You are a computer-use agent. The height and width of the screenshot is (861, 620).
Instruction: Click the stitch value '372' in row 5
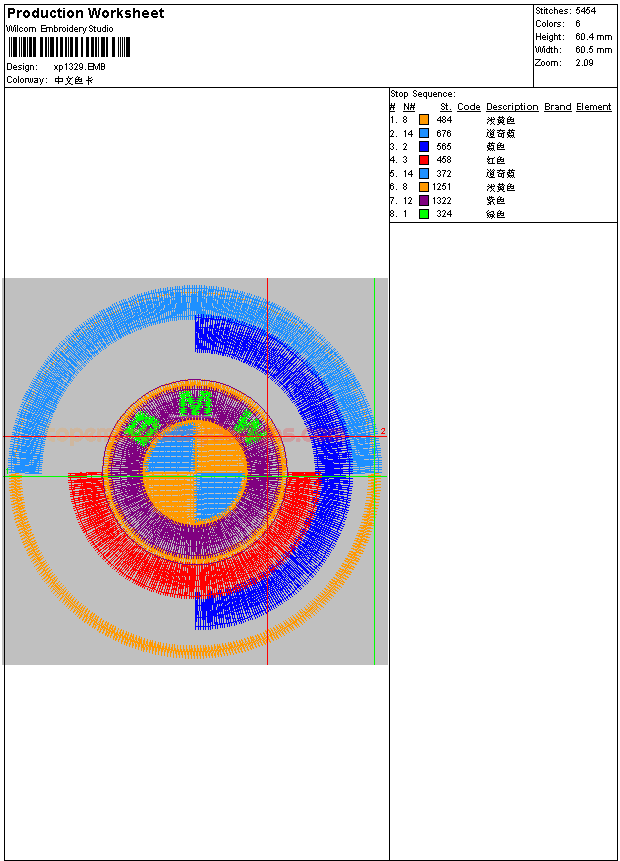[444, 174]
